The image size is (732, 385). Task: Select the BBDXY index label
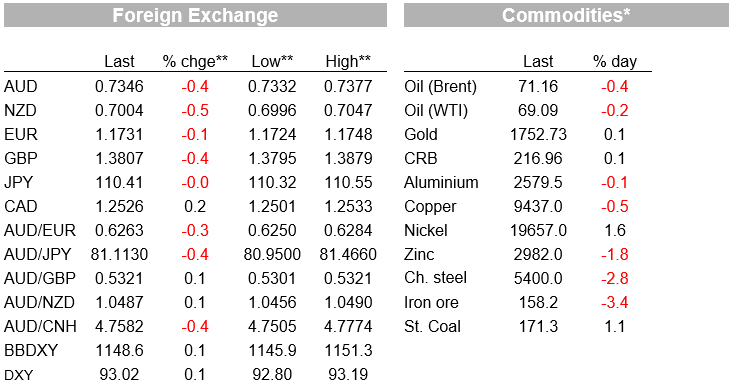(x=31, y=350)
